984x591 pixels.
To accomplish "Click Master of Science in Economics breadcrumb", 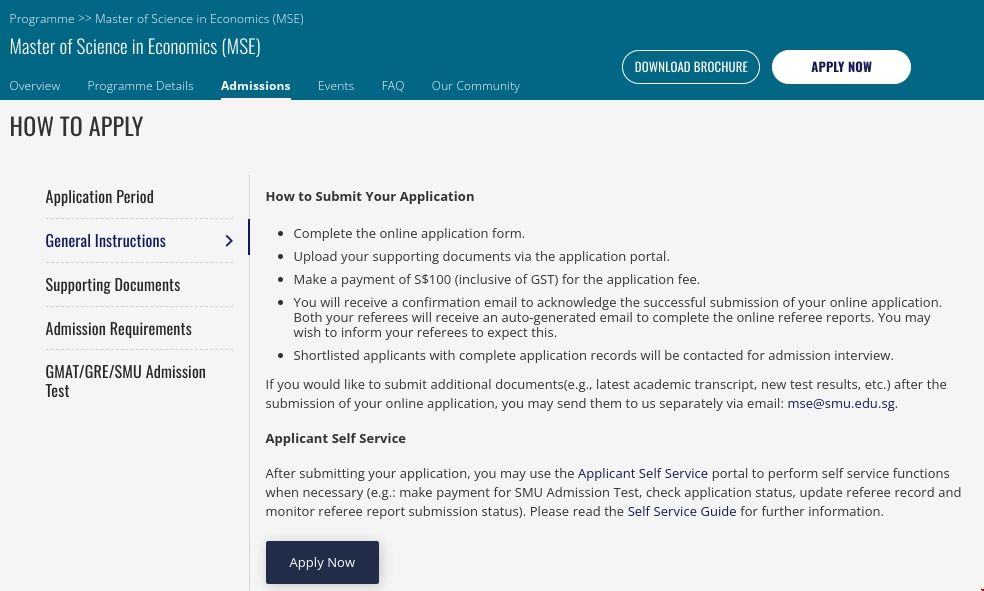I will point(199,19).
